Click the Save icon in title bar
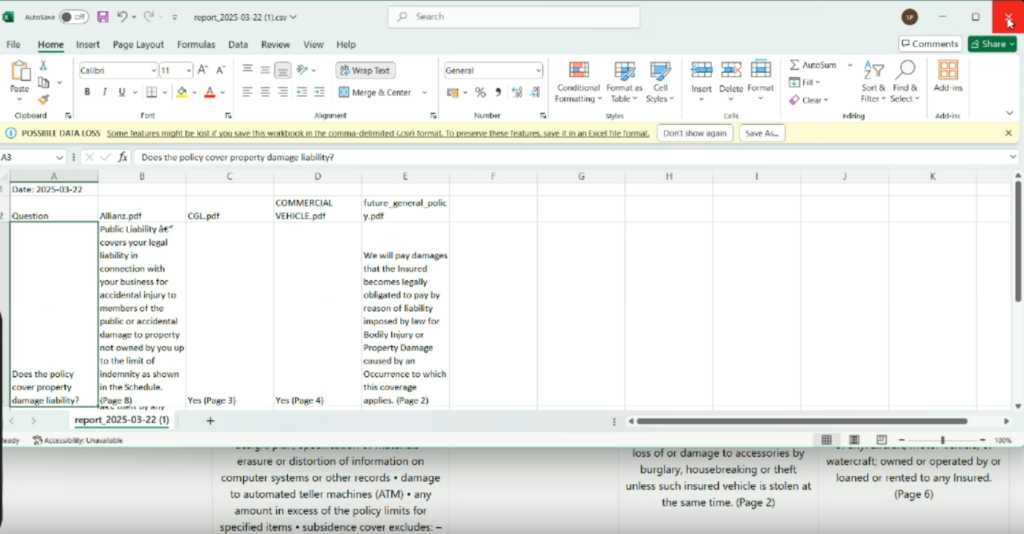 click(x=102, y=17)
